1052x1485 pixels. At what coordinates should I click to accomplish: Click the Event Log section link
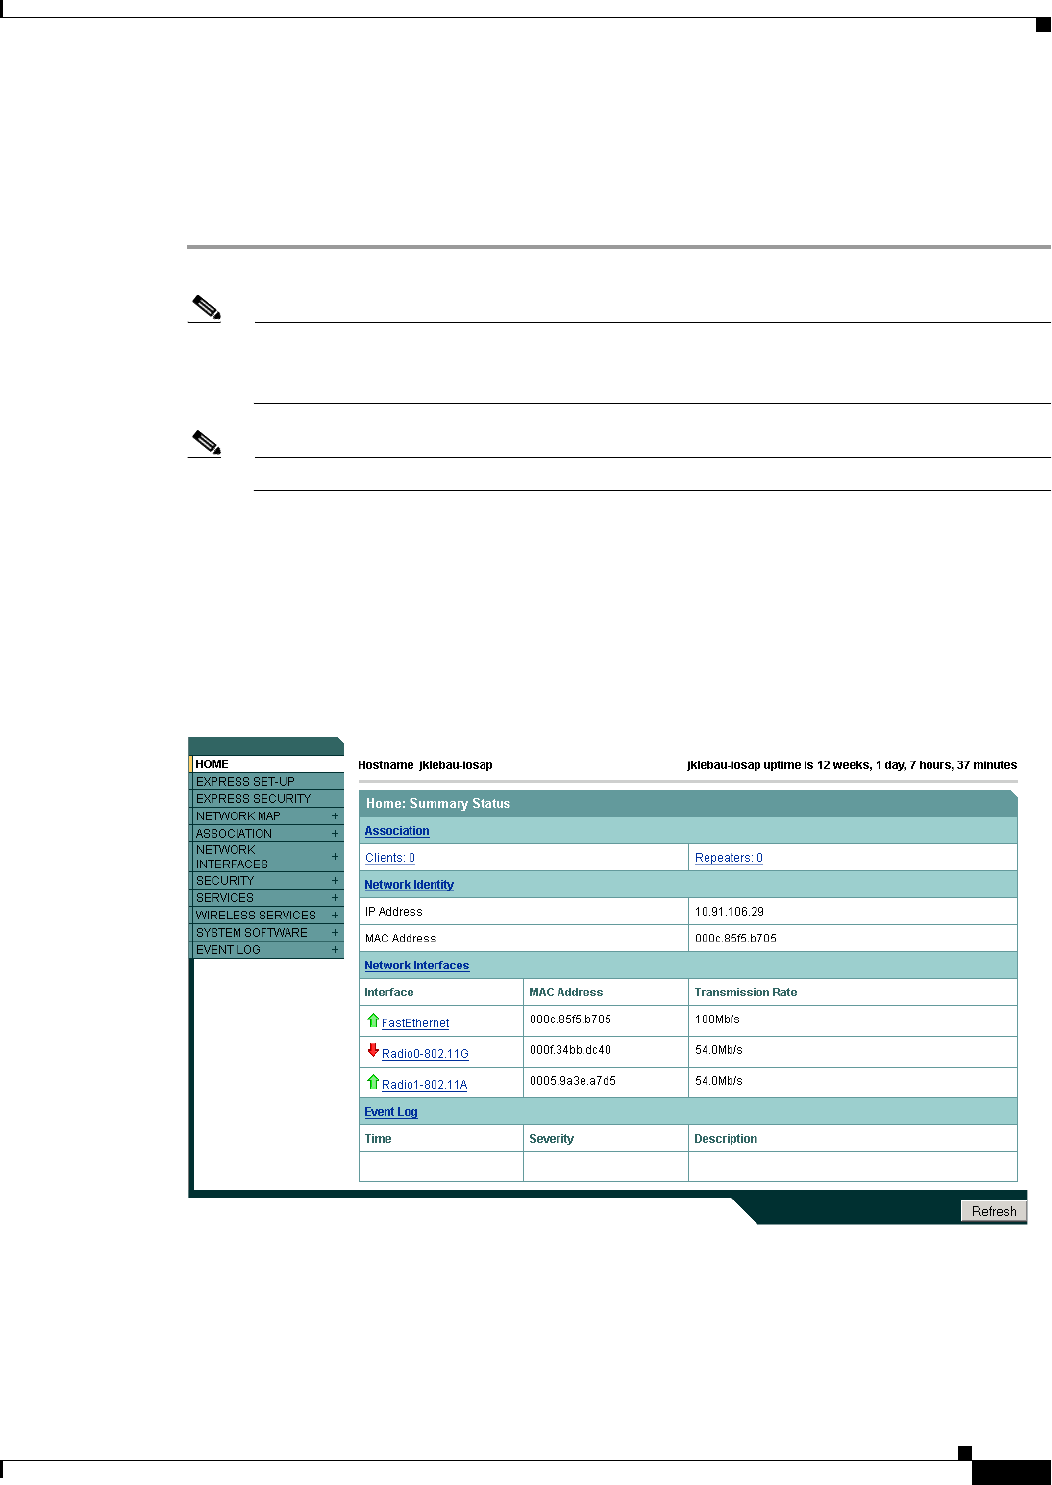pos(391,1112)
